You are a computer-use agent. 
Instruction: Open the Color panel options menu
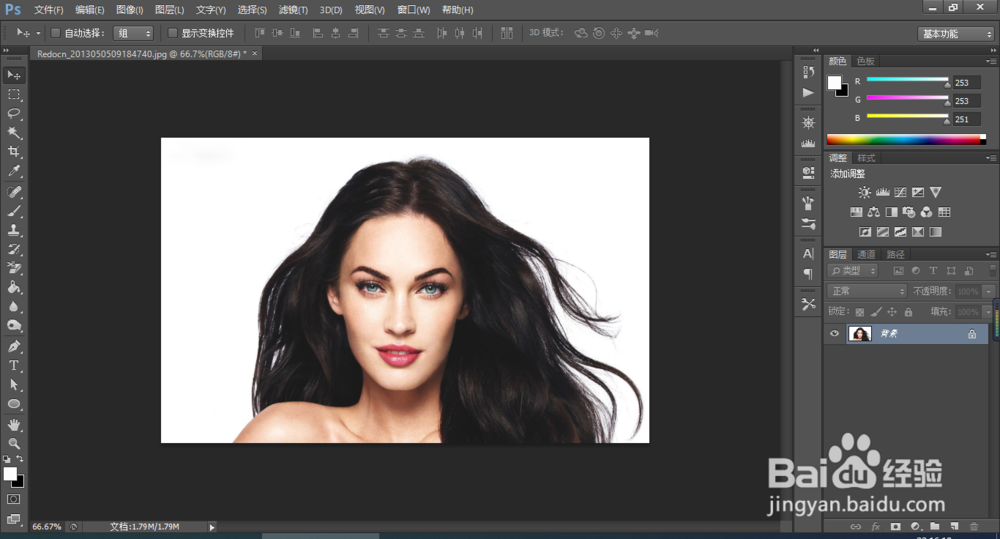pyautogui.click(x=990, y=61)
